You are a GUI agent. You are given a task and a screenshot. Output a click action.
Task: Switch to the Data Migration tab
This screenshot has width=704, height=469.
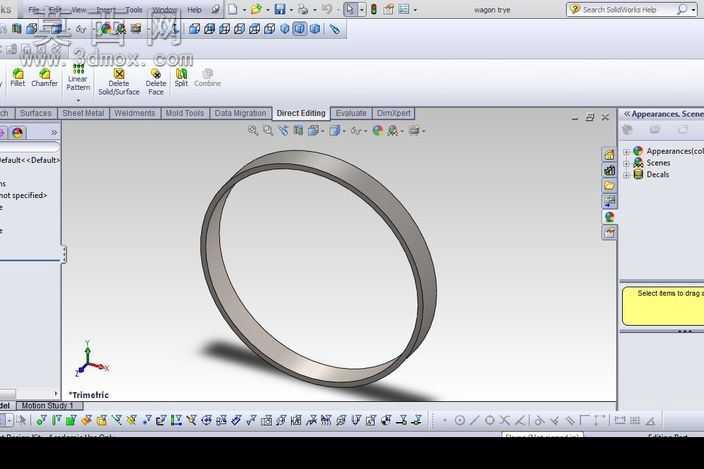click(240, 113)
